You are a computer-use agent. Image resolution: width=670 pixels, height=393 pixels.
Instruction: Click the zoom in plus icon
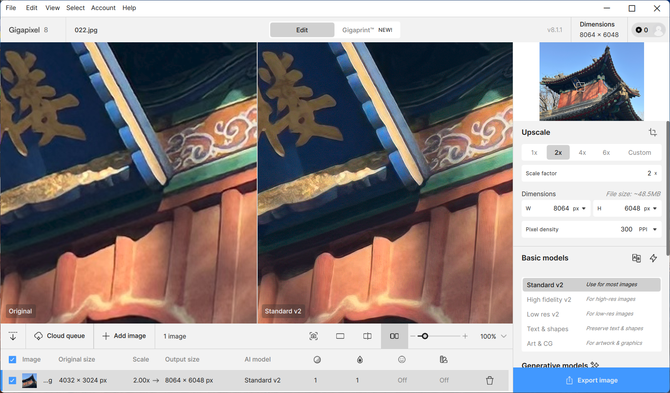pyautogui.click(x=465, y=336)
